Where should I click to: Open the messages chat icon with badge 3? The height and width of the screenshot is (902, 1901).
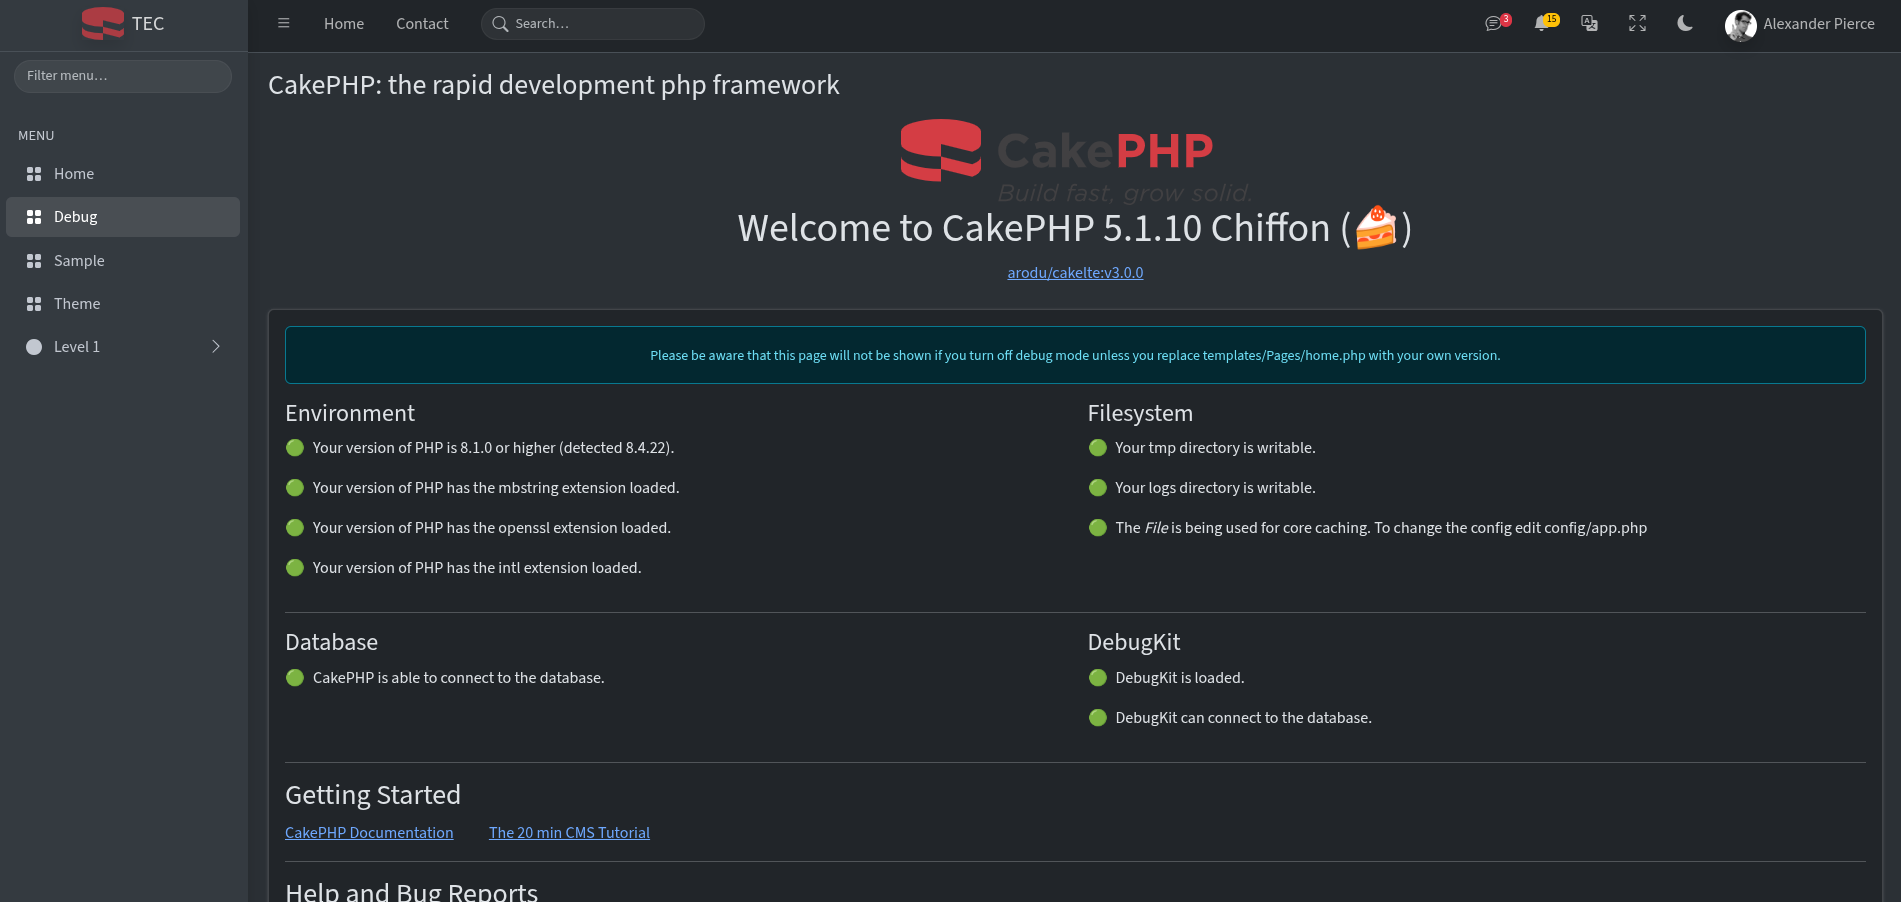point(1497,23)
